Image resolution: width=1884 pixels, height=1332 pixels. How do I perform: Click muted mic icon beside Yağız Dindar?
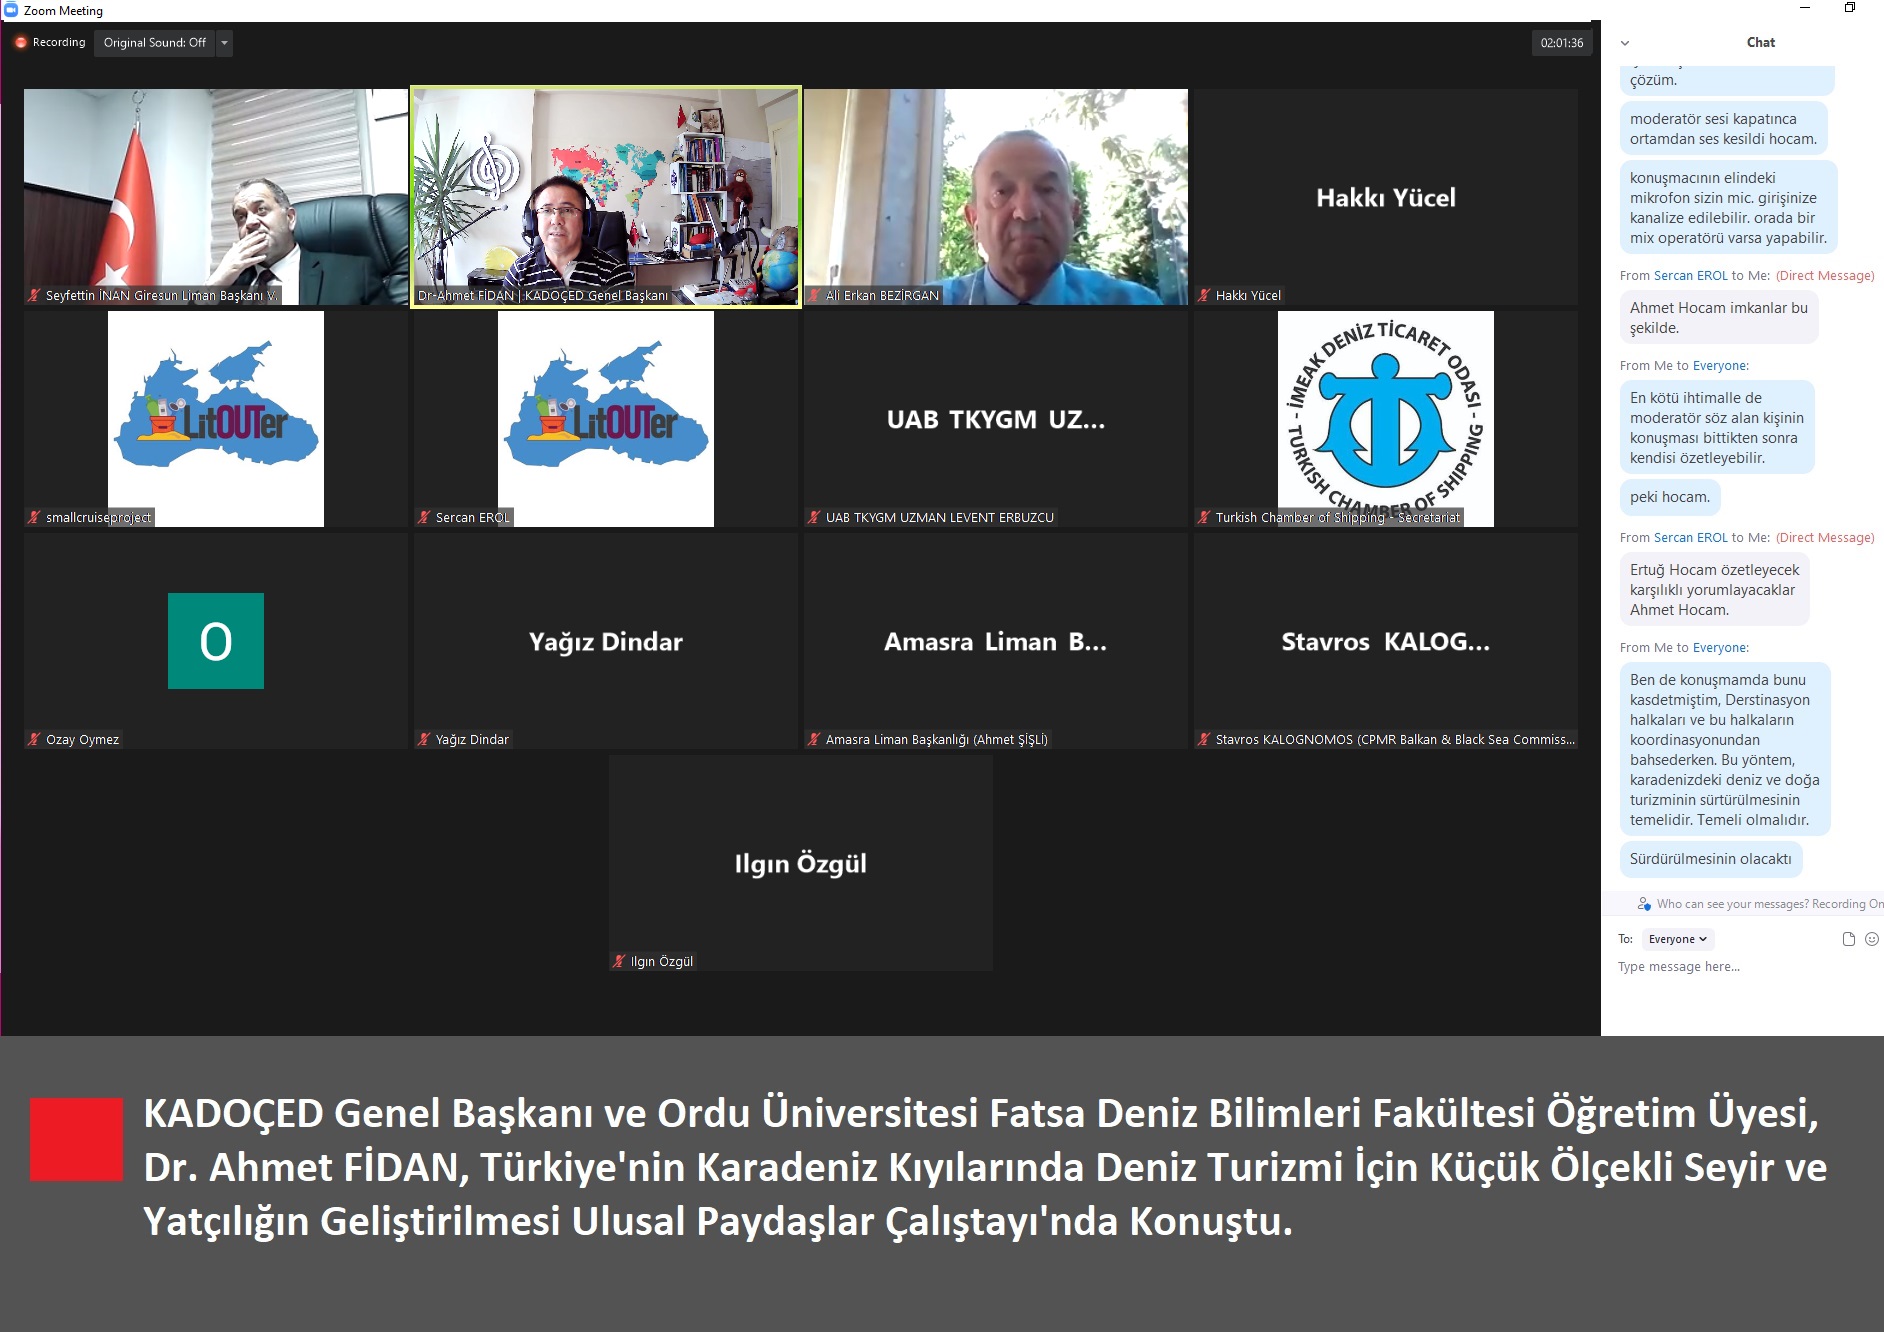(424, 739)
